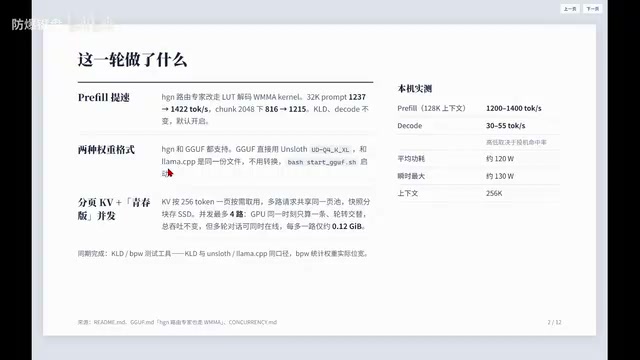
Task: Click the page indicator 2 / 12
Action: [554, 322]
